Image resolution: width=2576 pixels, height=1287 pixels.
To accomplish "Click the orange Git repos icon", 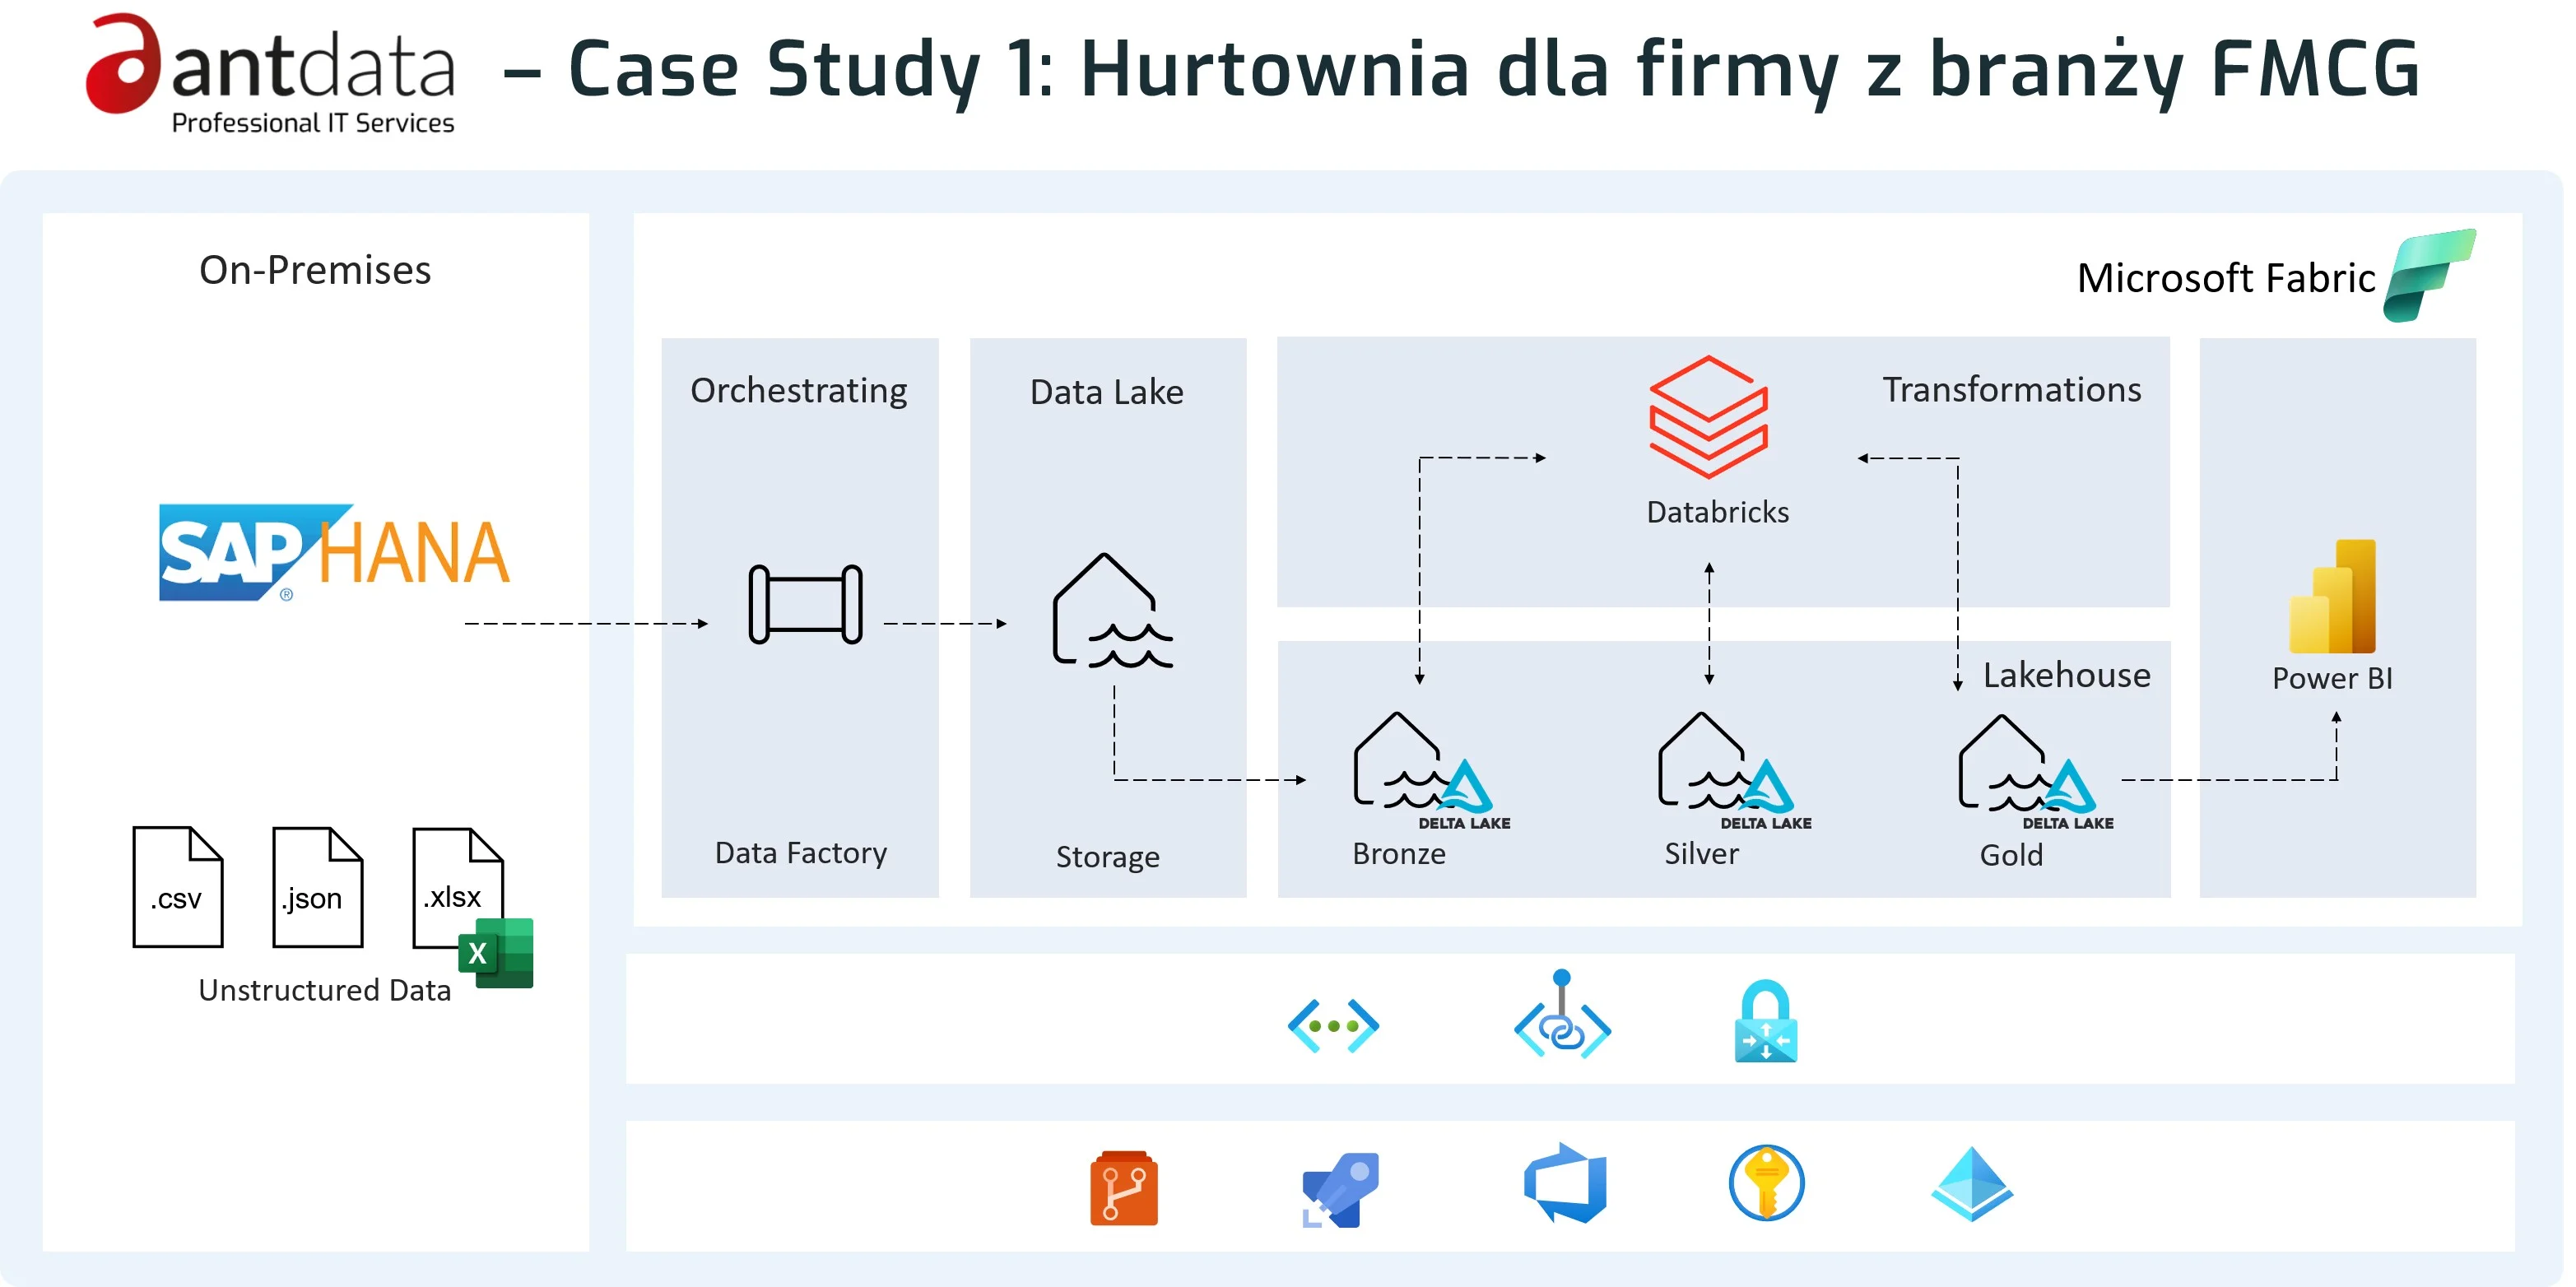I will pos(1124,1188).
